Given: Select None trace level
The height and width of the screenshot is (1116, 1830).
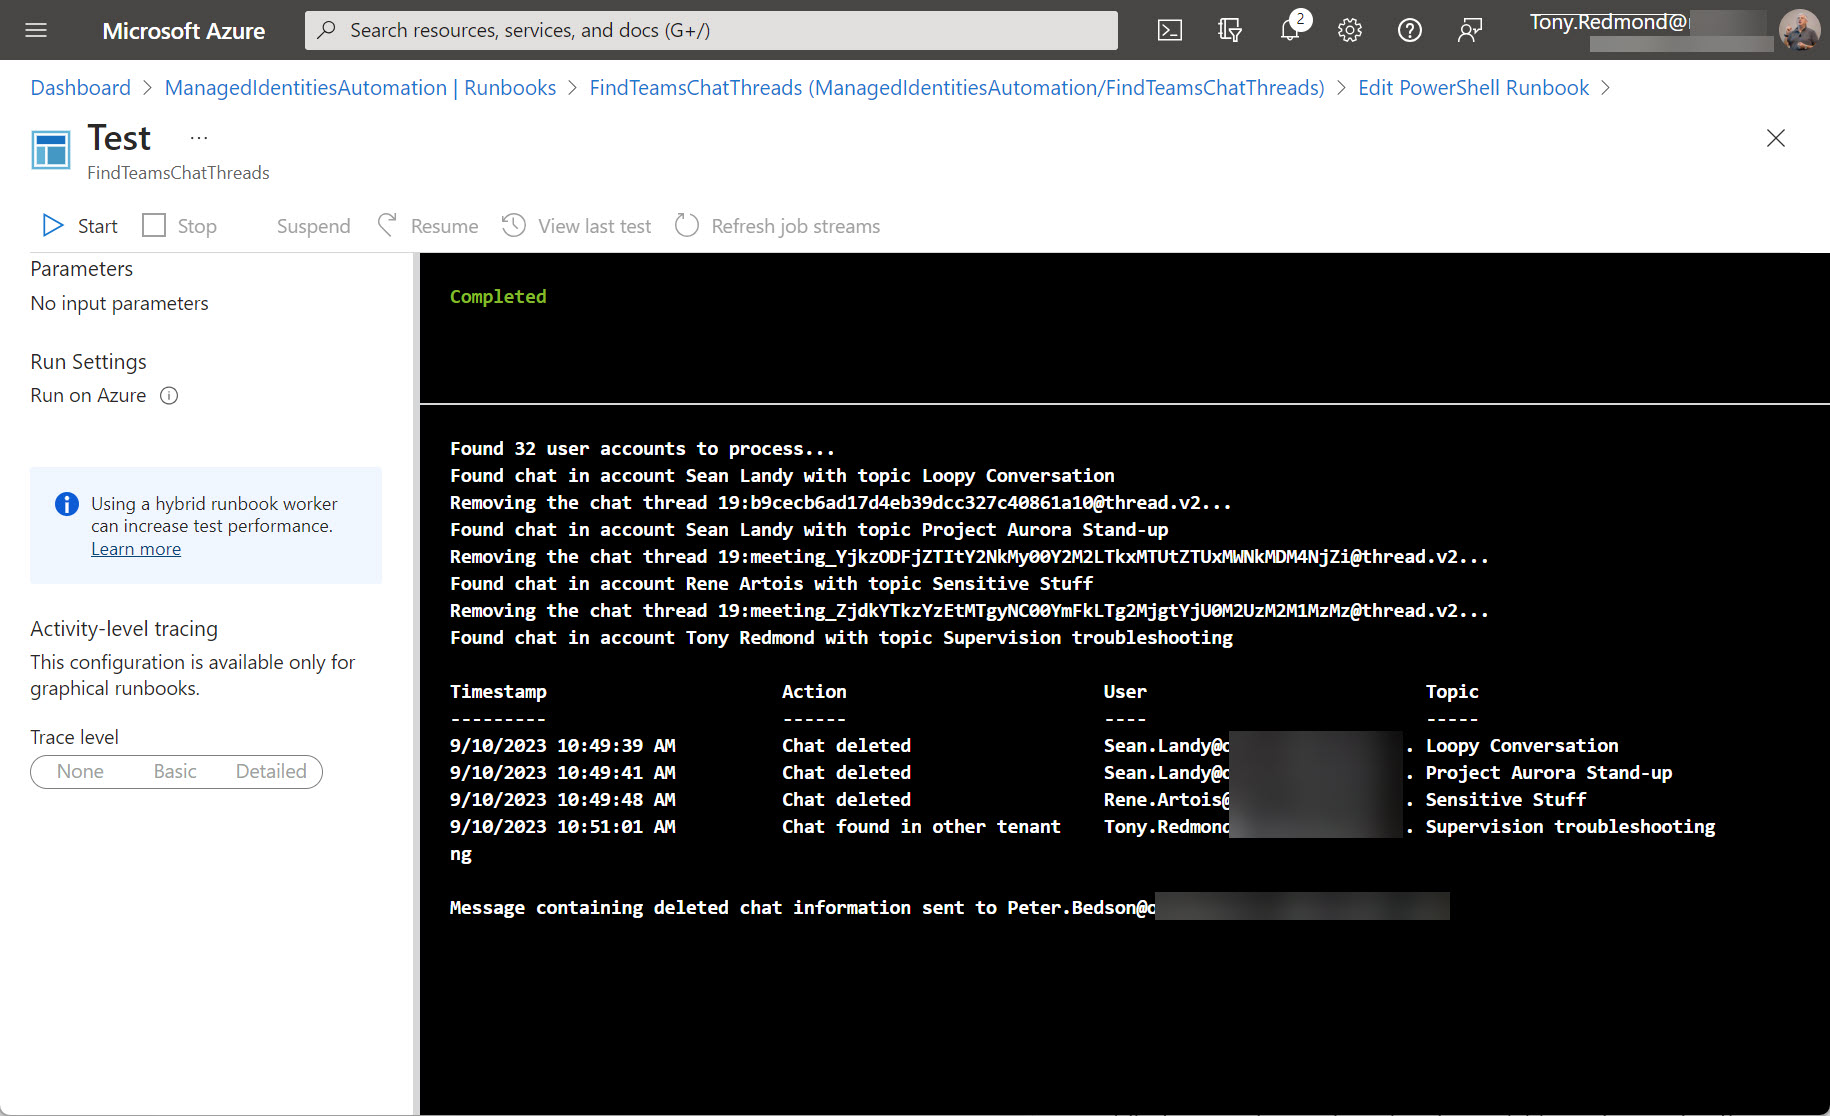Looking at the screenshot, I should coord(80,771).
